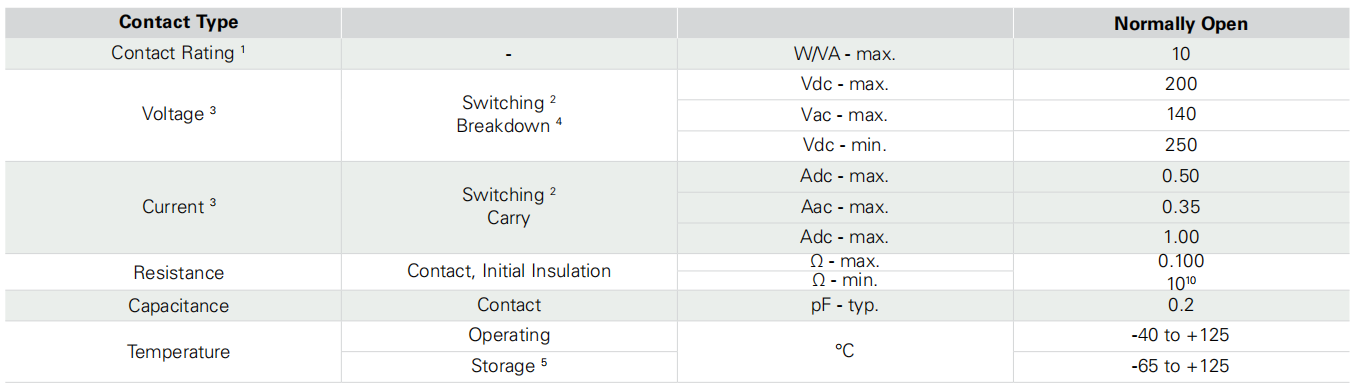Image resolution: width=1357 pixels, height=392 pixels.
Task: Select the value 200 cell
Action: pyautogui.click(x=1181, y=84)
